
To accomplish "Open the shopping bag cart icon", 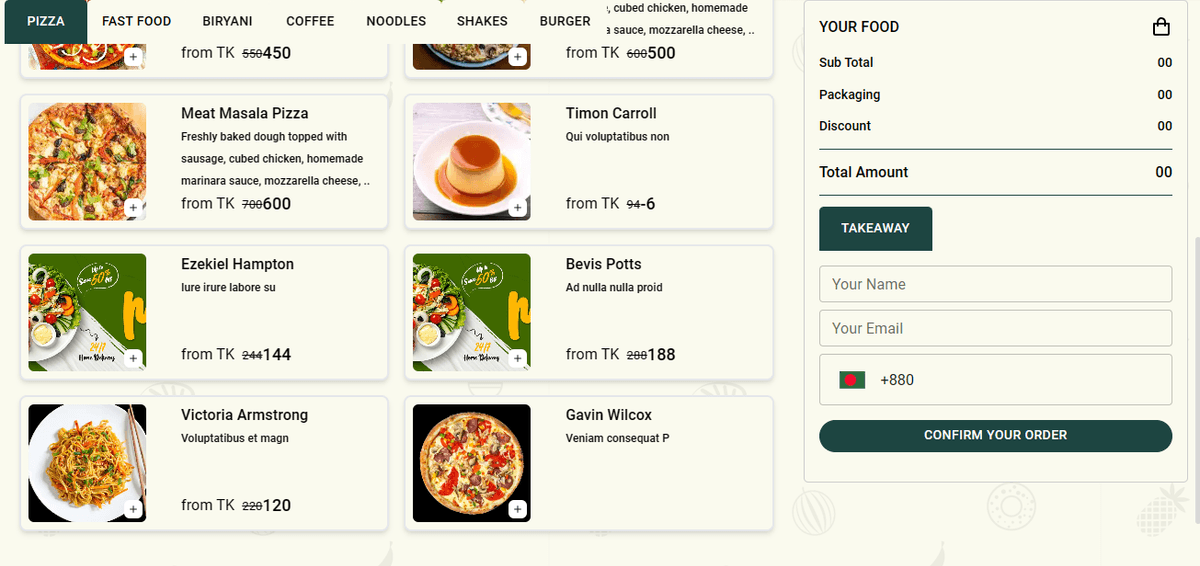I will point(1161,27).
